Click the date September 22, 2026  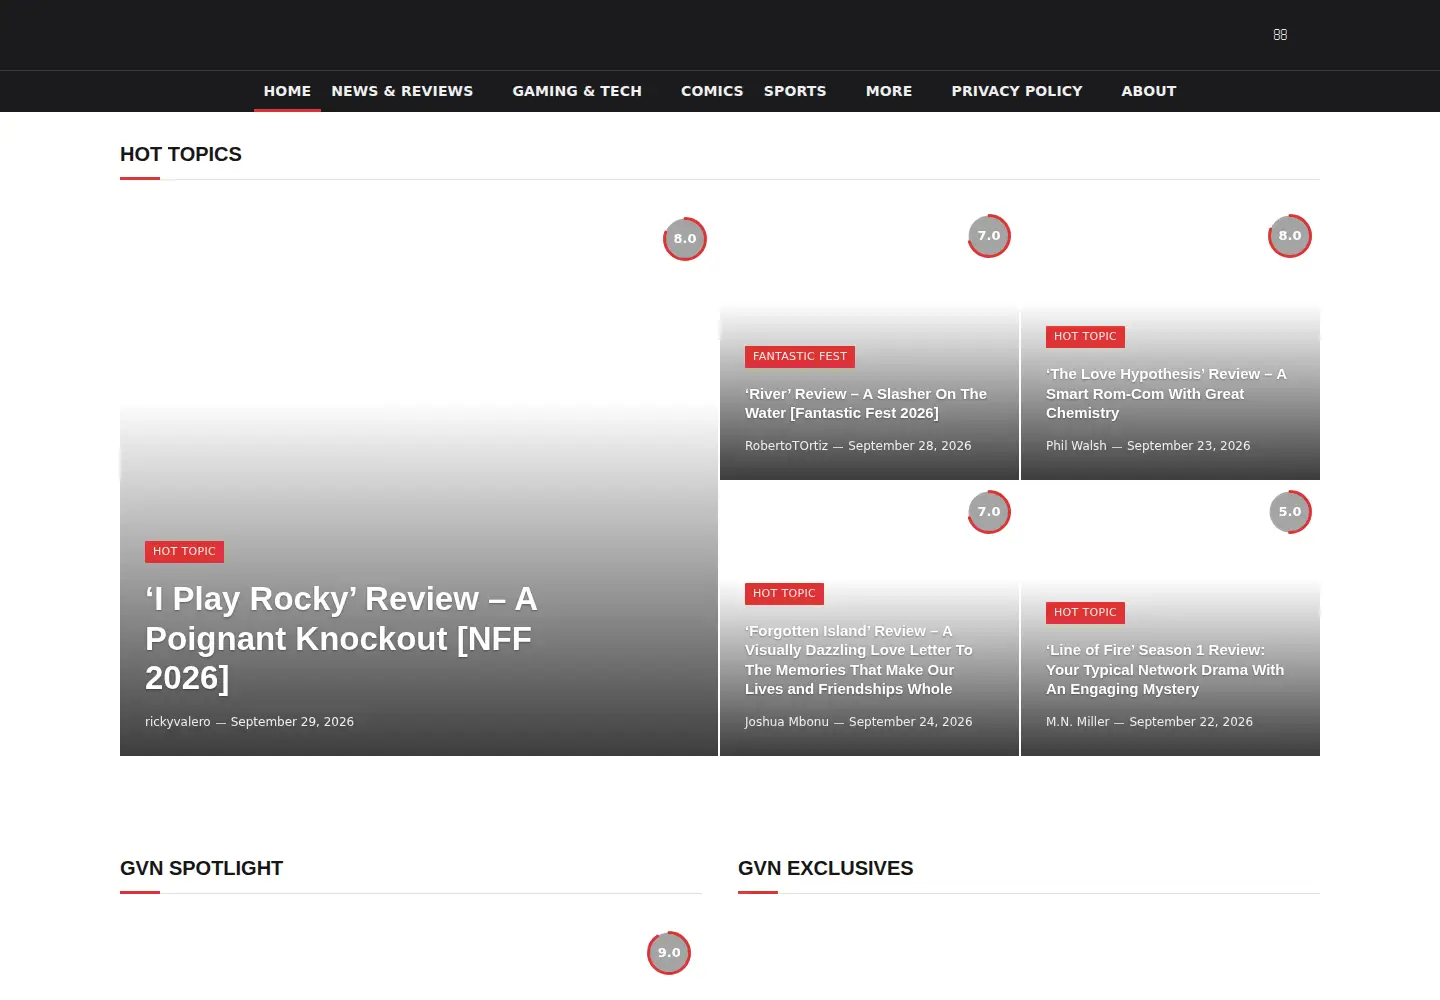pos(1191,722)
